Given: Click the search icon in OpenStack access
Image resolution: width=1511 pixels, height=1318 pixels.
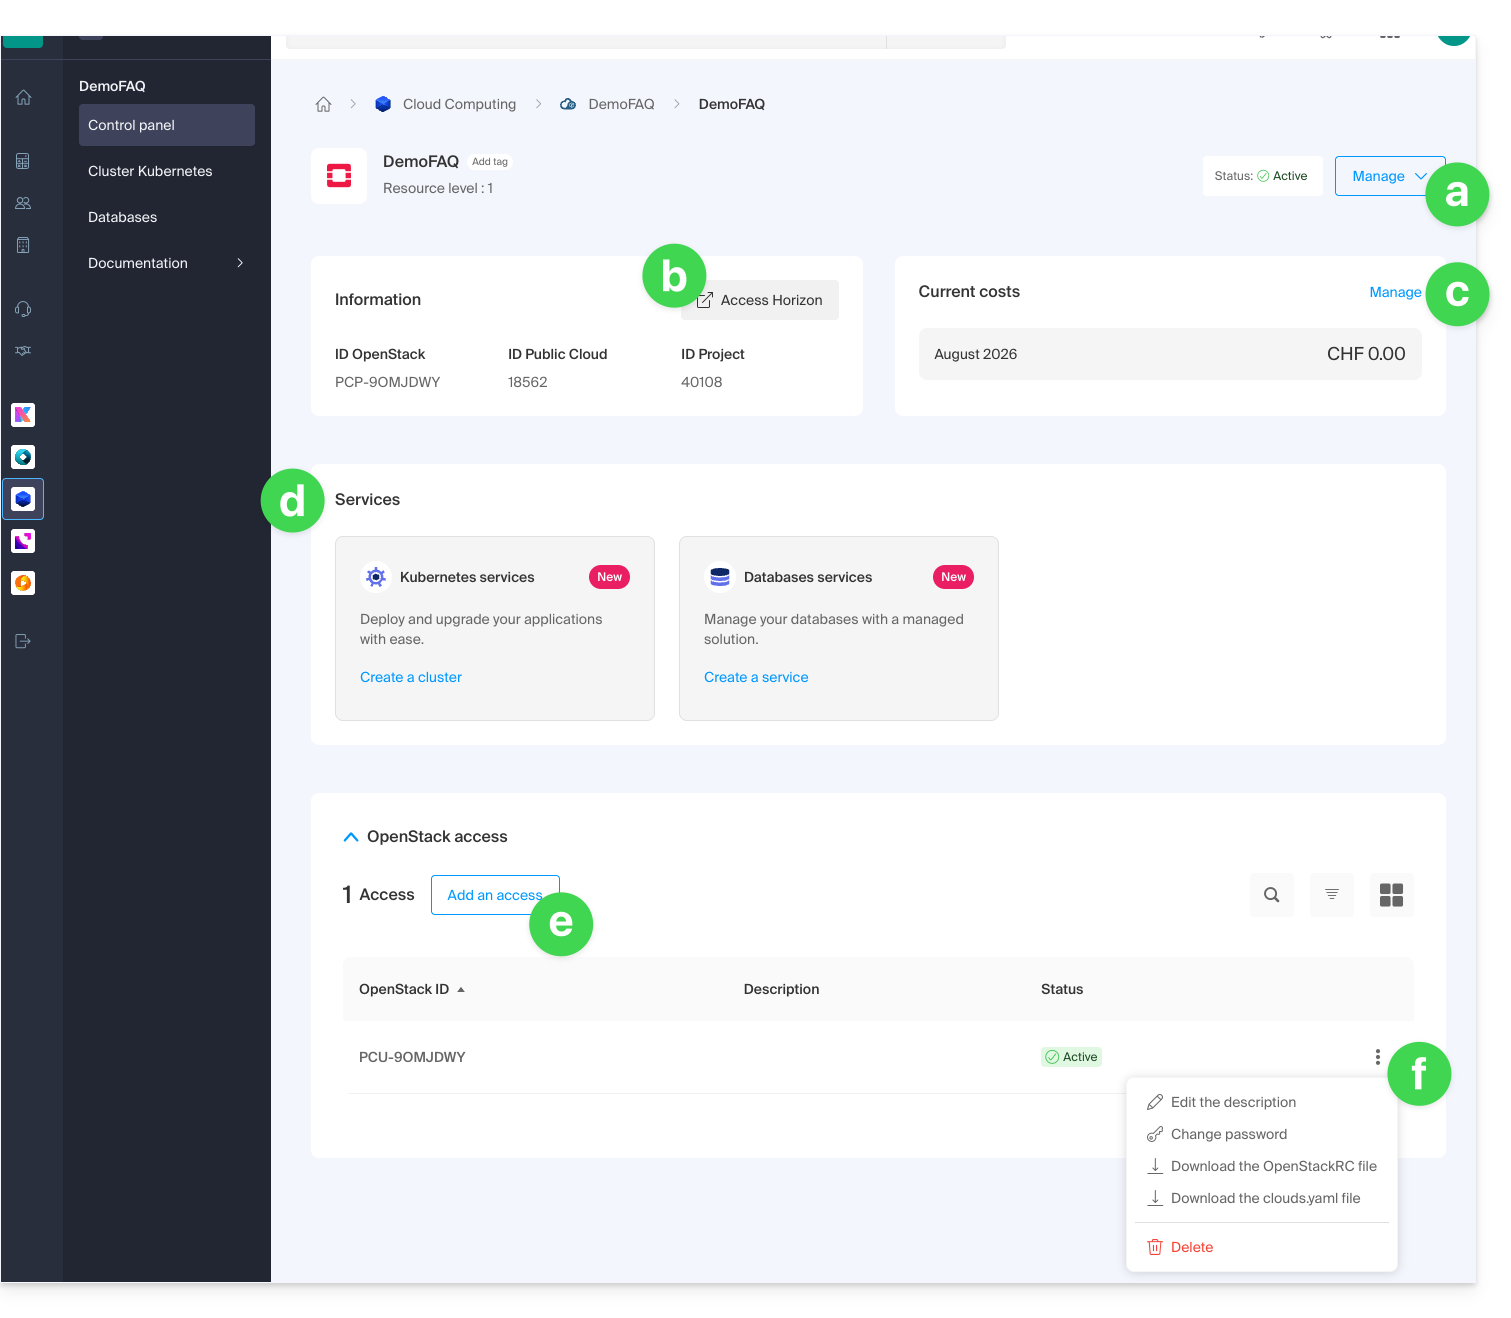Looking at the screenshot, I should [1271, 895].
